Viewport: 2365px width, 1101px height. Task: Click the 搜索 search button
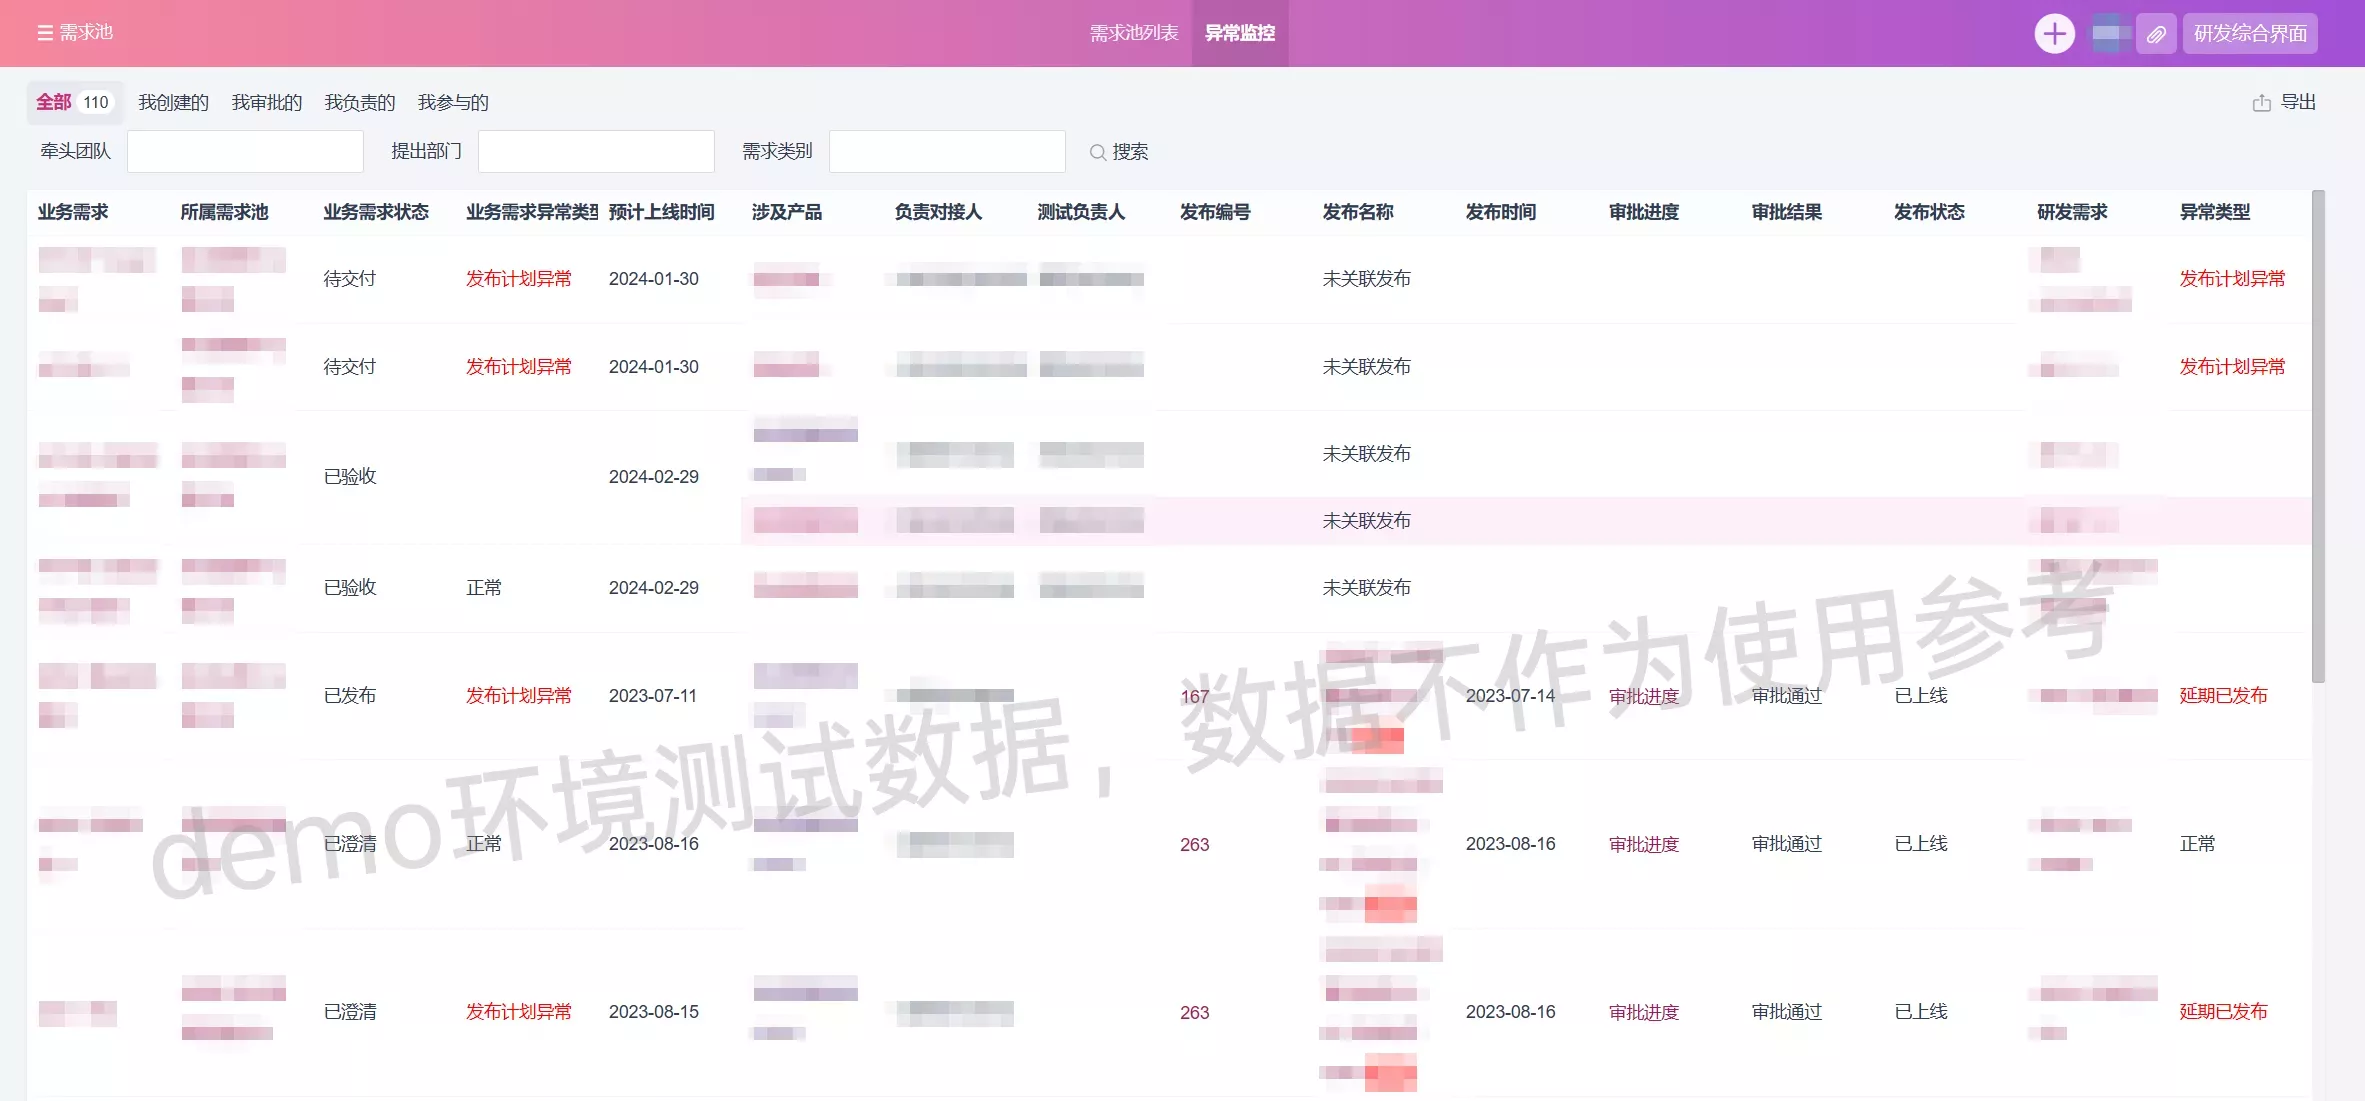pos(1119,151)
